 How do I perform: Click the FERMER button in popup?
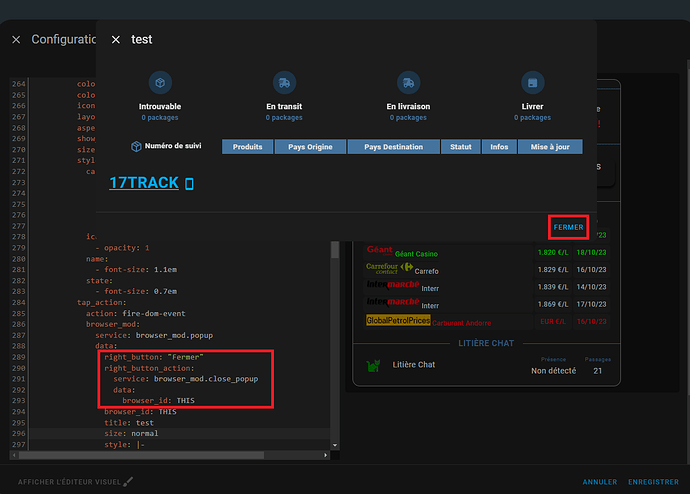568,227
